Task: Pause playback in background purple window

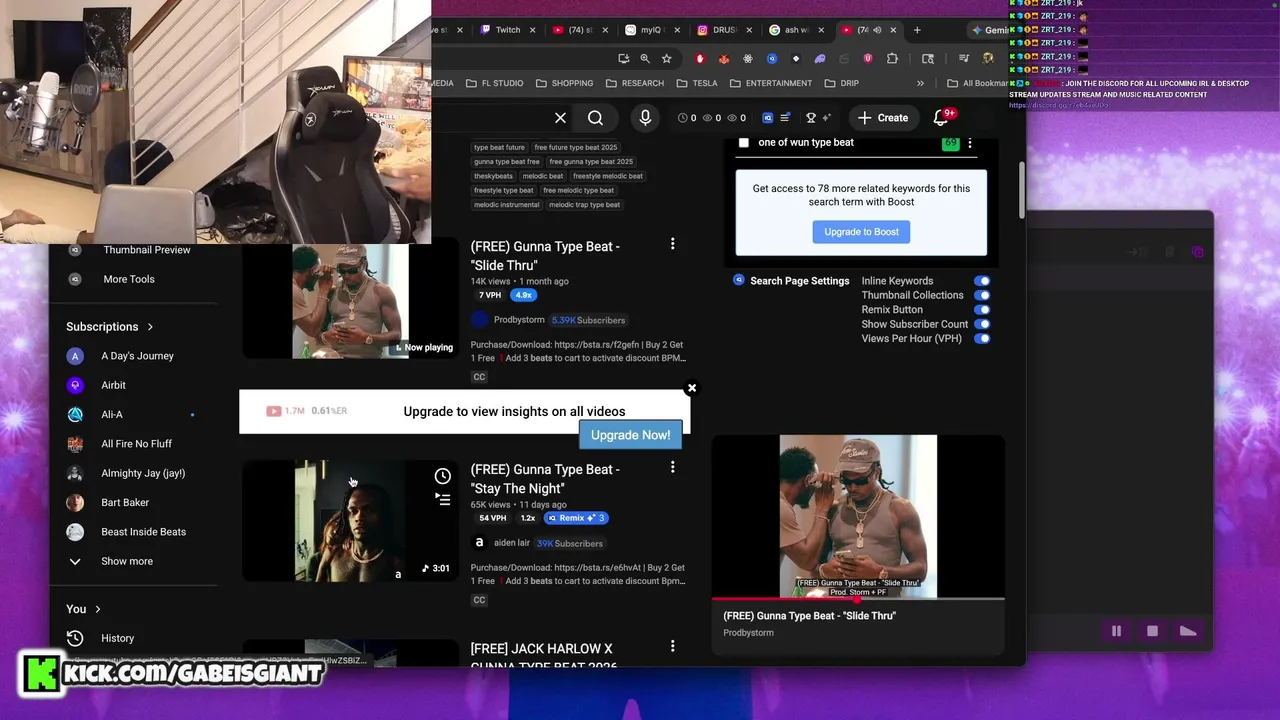Action: click(x=1116, y=631)
